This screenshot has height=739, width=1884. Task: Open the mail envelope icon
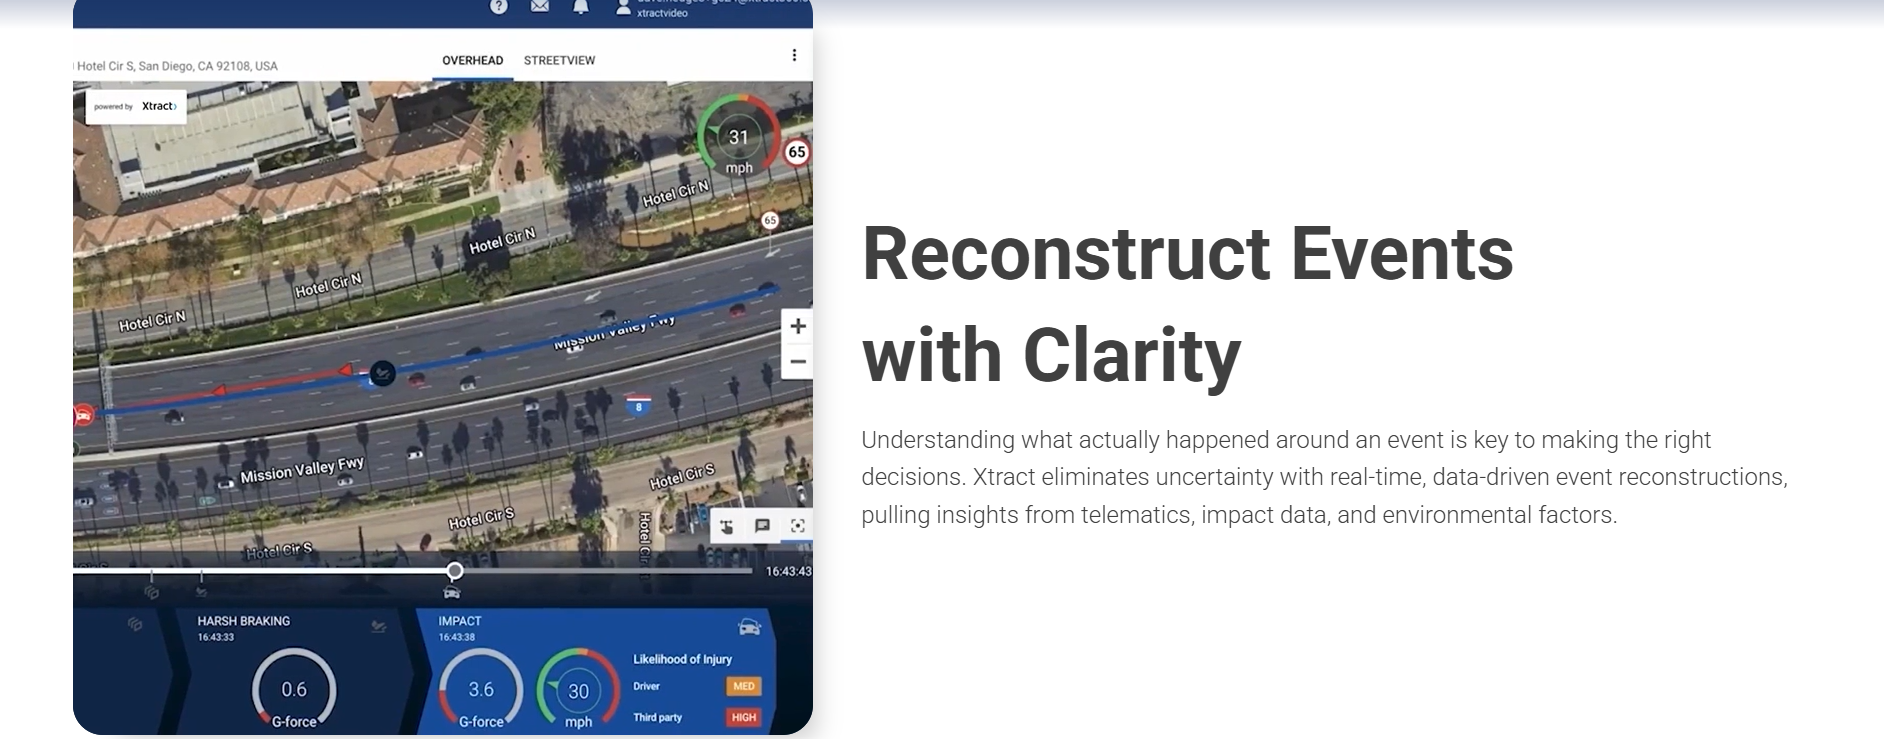[540, 6]
